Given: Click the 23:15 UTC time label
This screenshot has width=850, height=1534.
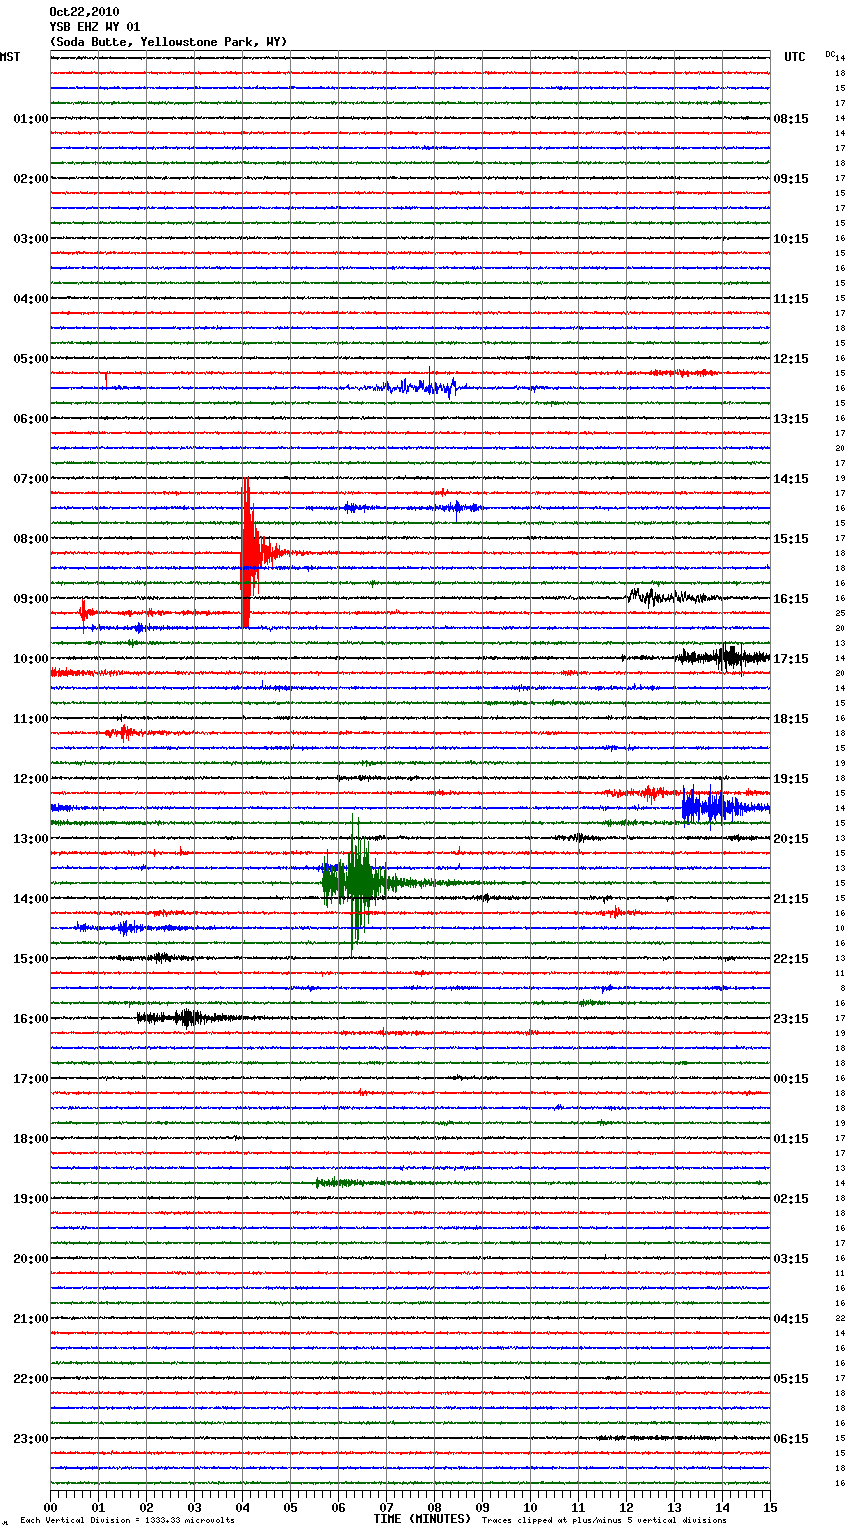Looking at the screenshot, I should [x=791, y=1019].
